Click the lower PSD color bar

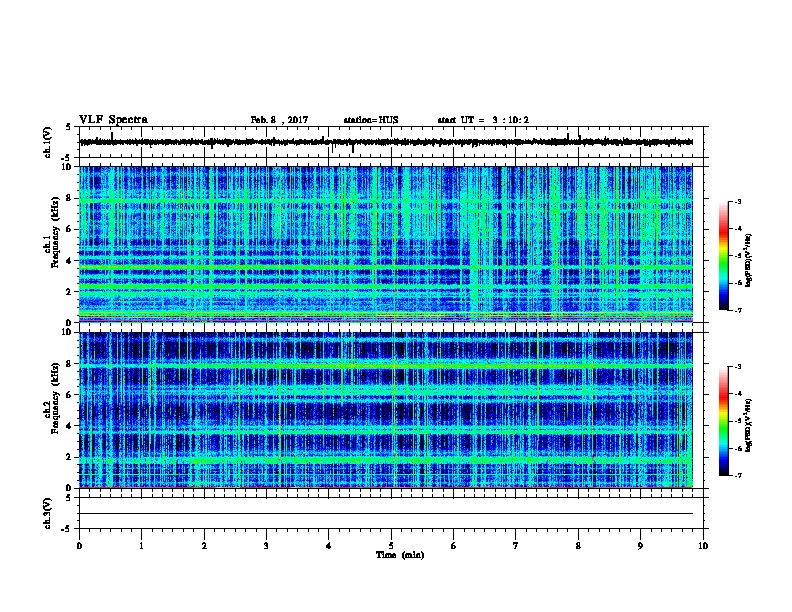723,421
